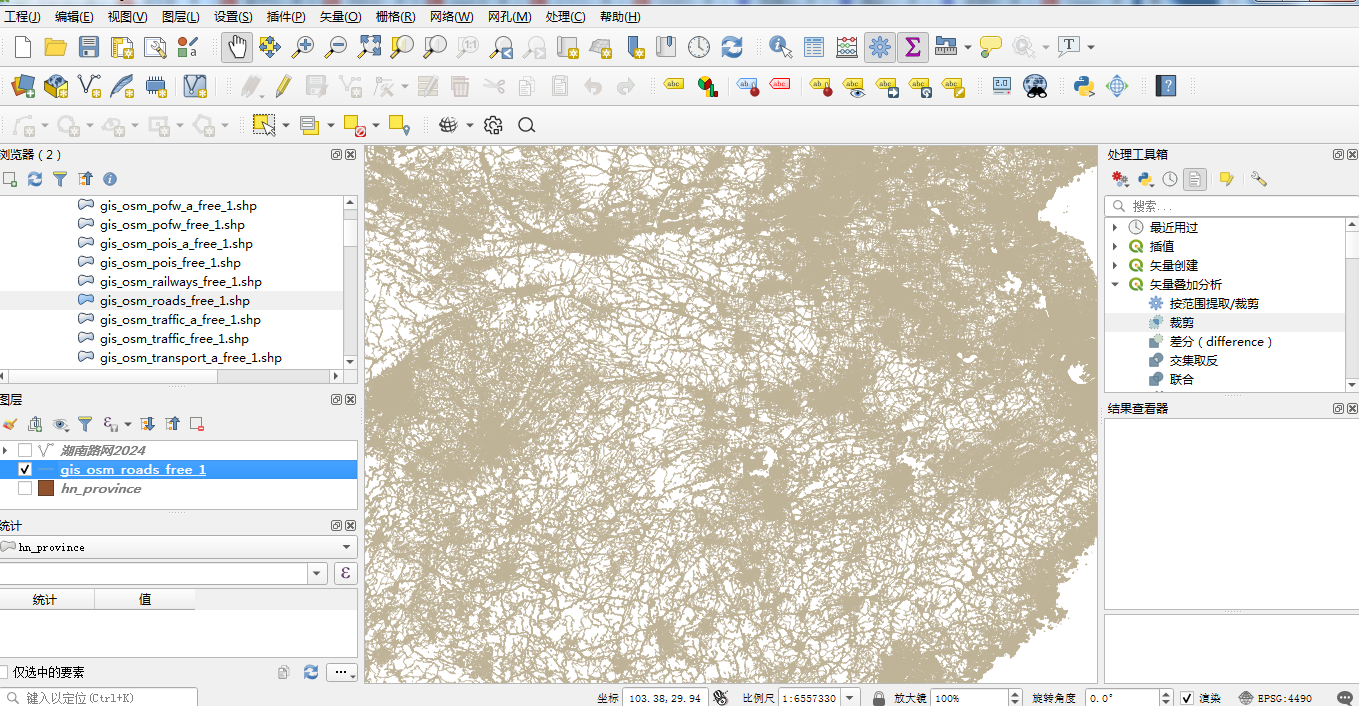Open the 矢量 menu

click(341, 17)
